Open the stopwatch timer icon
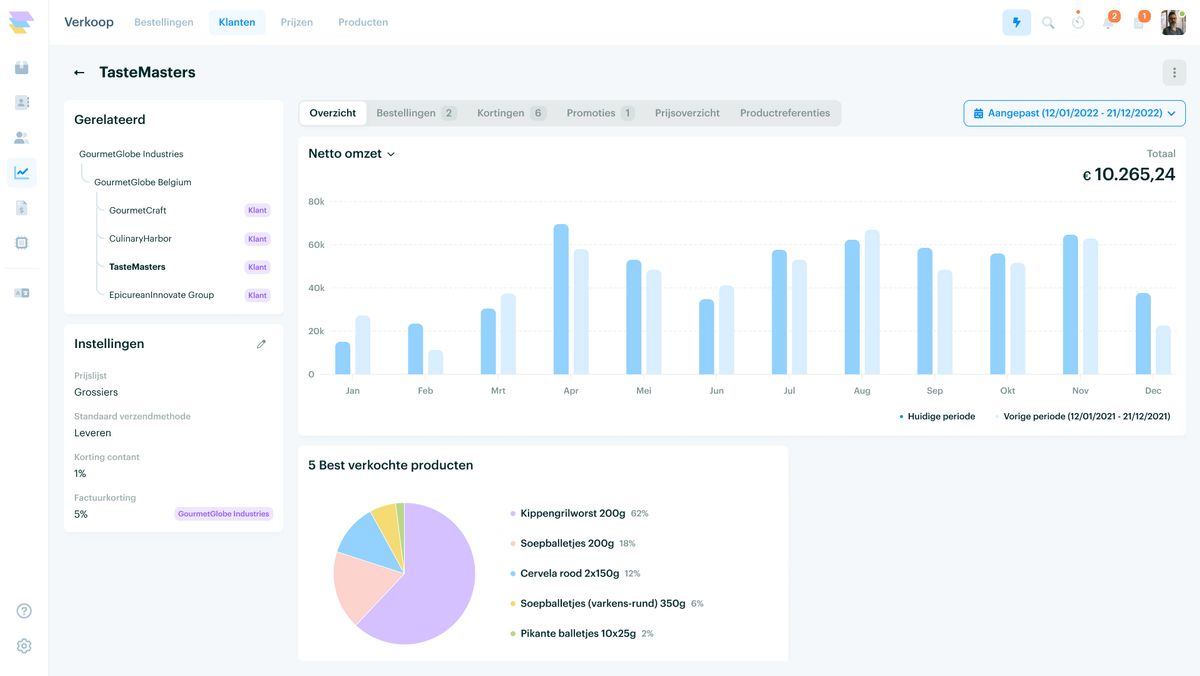1200x676 pixels. [x=1078, y=21]
